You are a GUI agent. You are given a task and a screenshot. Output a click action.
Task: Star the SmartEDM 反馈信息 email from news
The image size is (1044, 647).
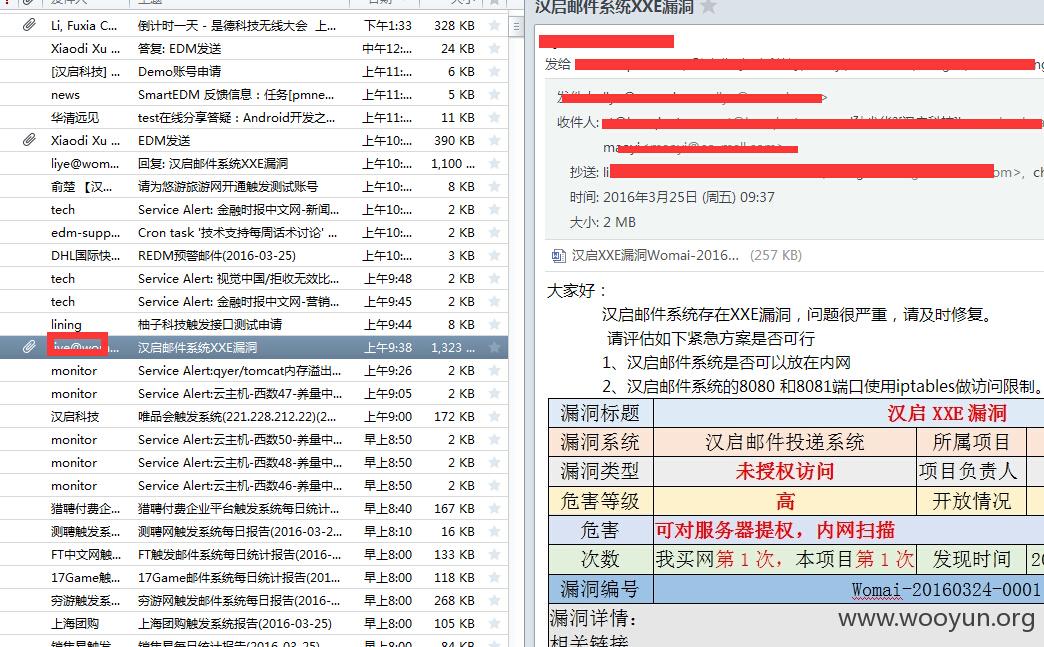click(x=494, y=95)
